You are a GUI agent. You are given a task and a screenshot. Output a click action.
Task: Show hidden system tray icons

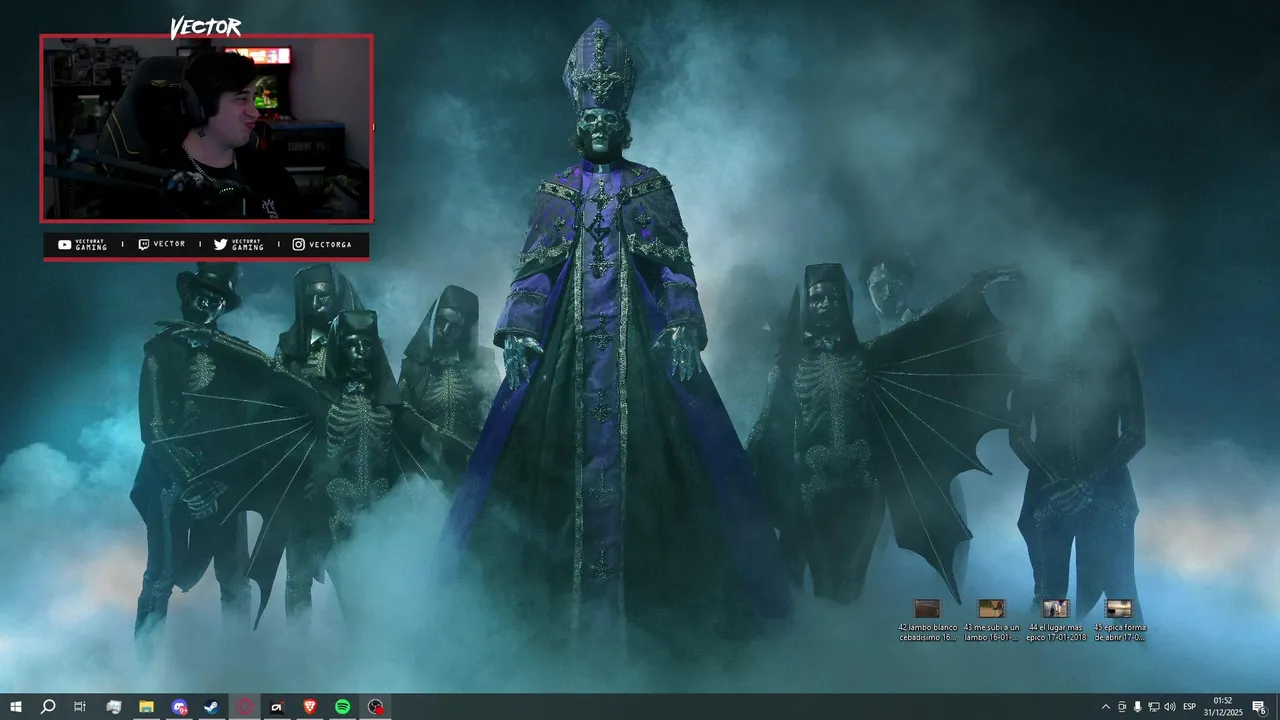[1105, 707]
